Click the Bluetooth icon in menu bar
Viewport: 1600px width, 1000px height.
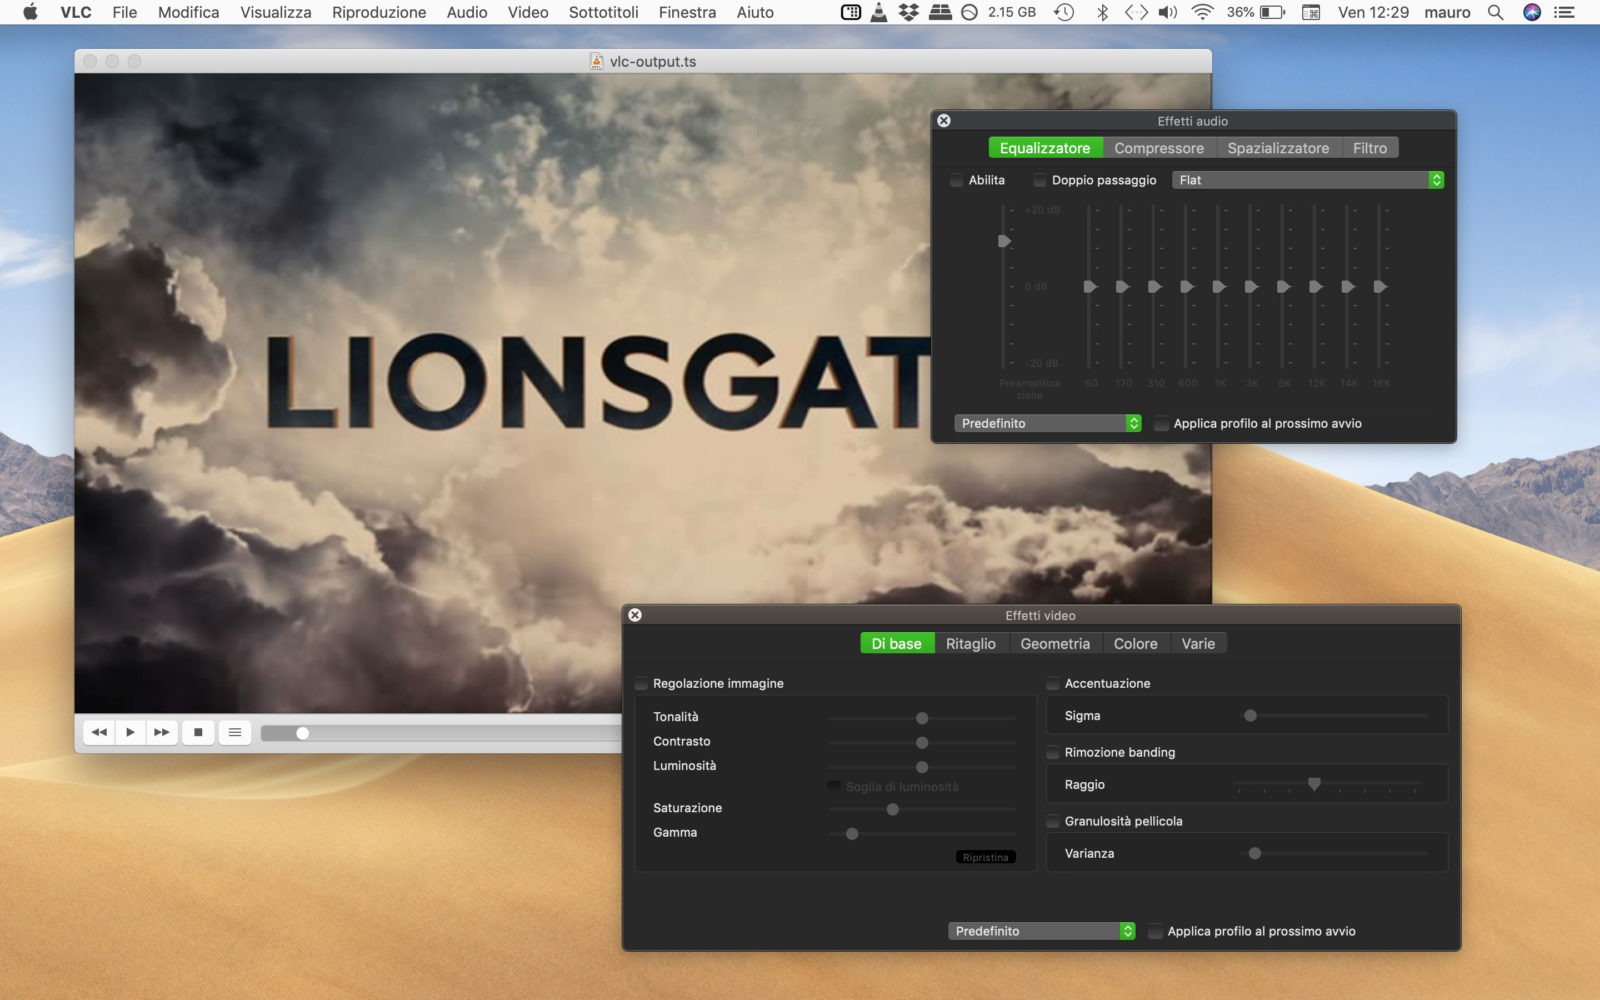point(1102,12)
